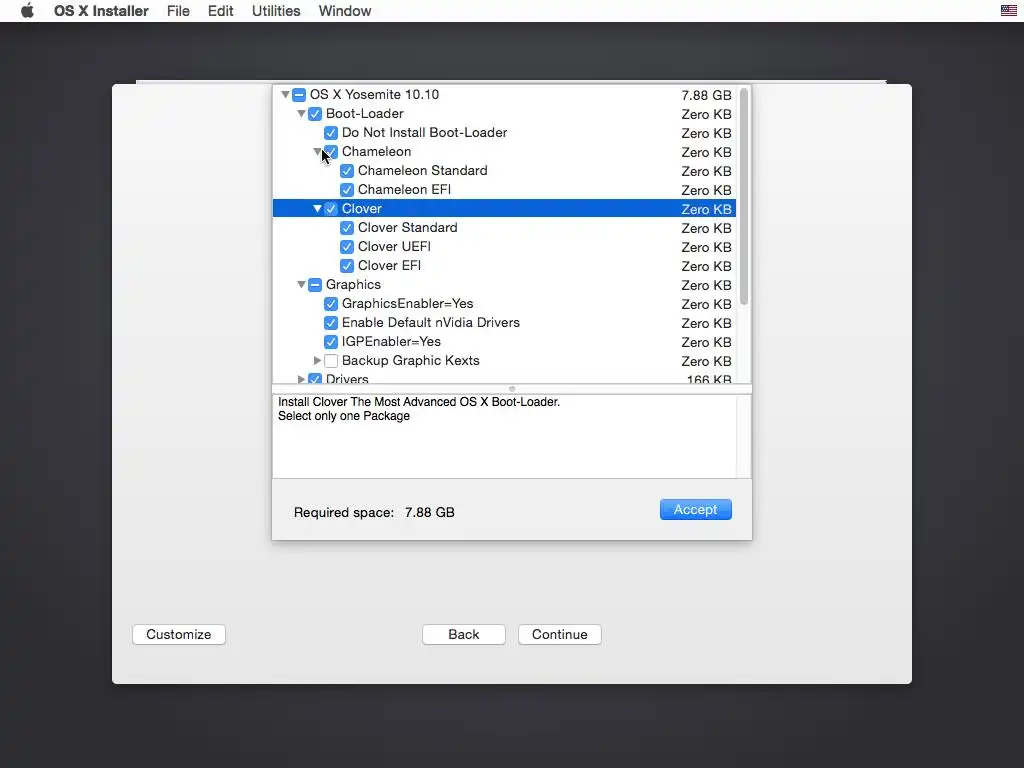Click the Accept button

696,509
